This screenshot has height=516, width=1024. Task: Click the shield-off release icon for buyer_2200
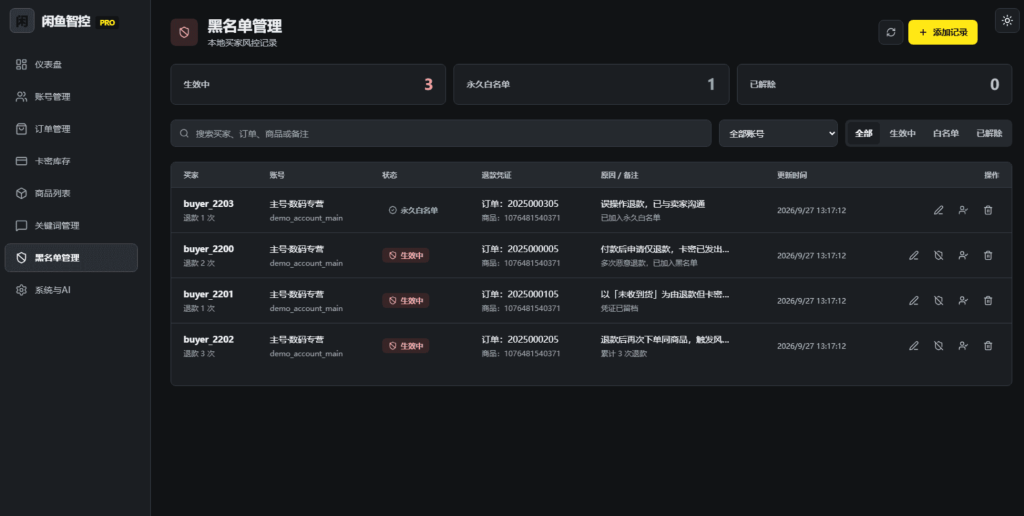point(938,255)
